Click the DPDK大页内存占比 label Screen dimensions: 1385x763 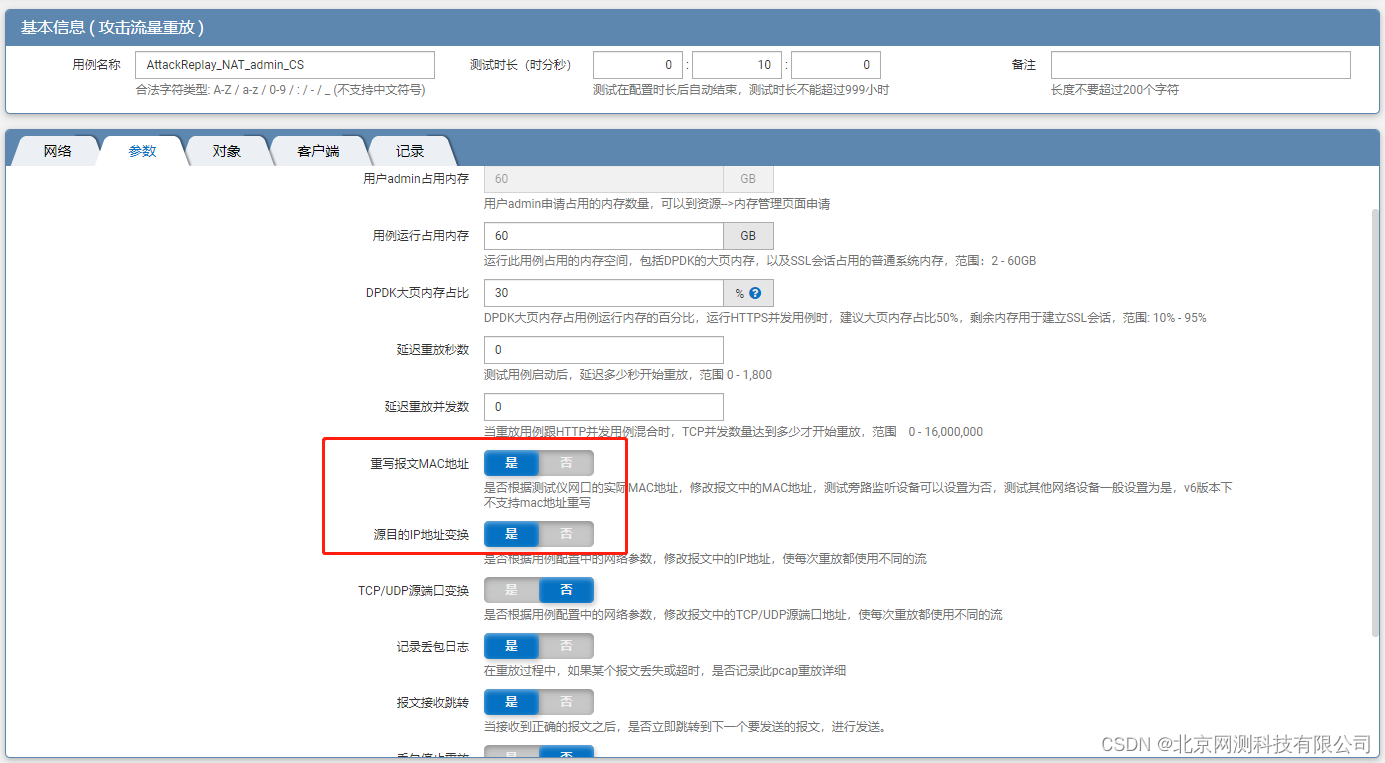(x=418, y=294)
